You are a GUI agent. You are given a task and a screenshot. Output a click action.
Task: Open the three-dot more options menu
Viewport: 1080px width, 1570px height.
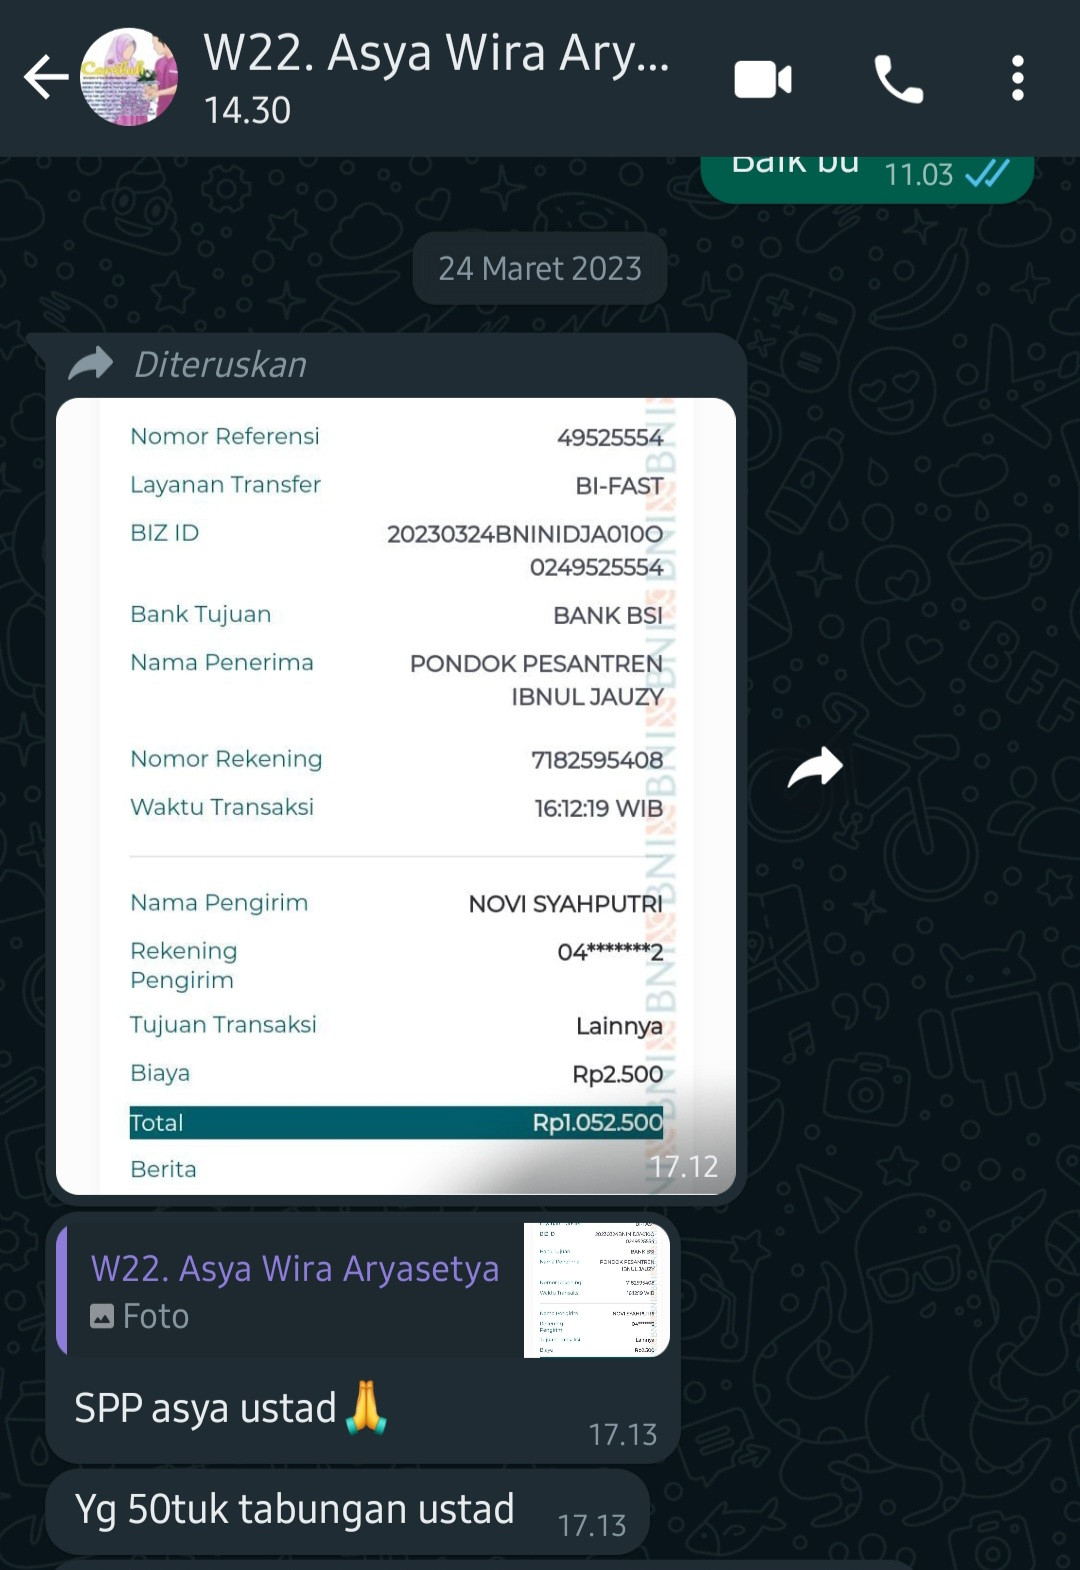(x=1017, y=78)
